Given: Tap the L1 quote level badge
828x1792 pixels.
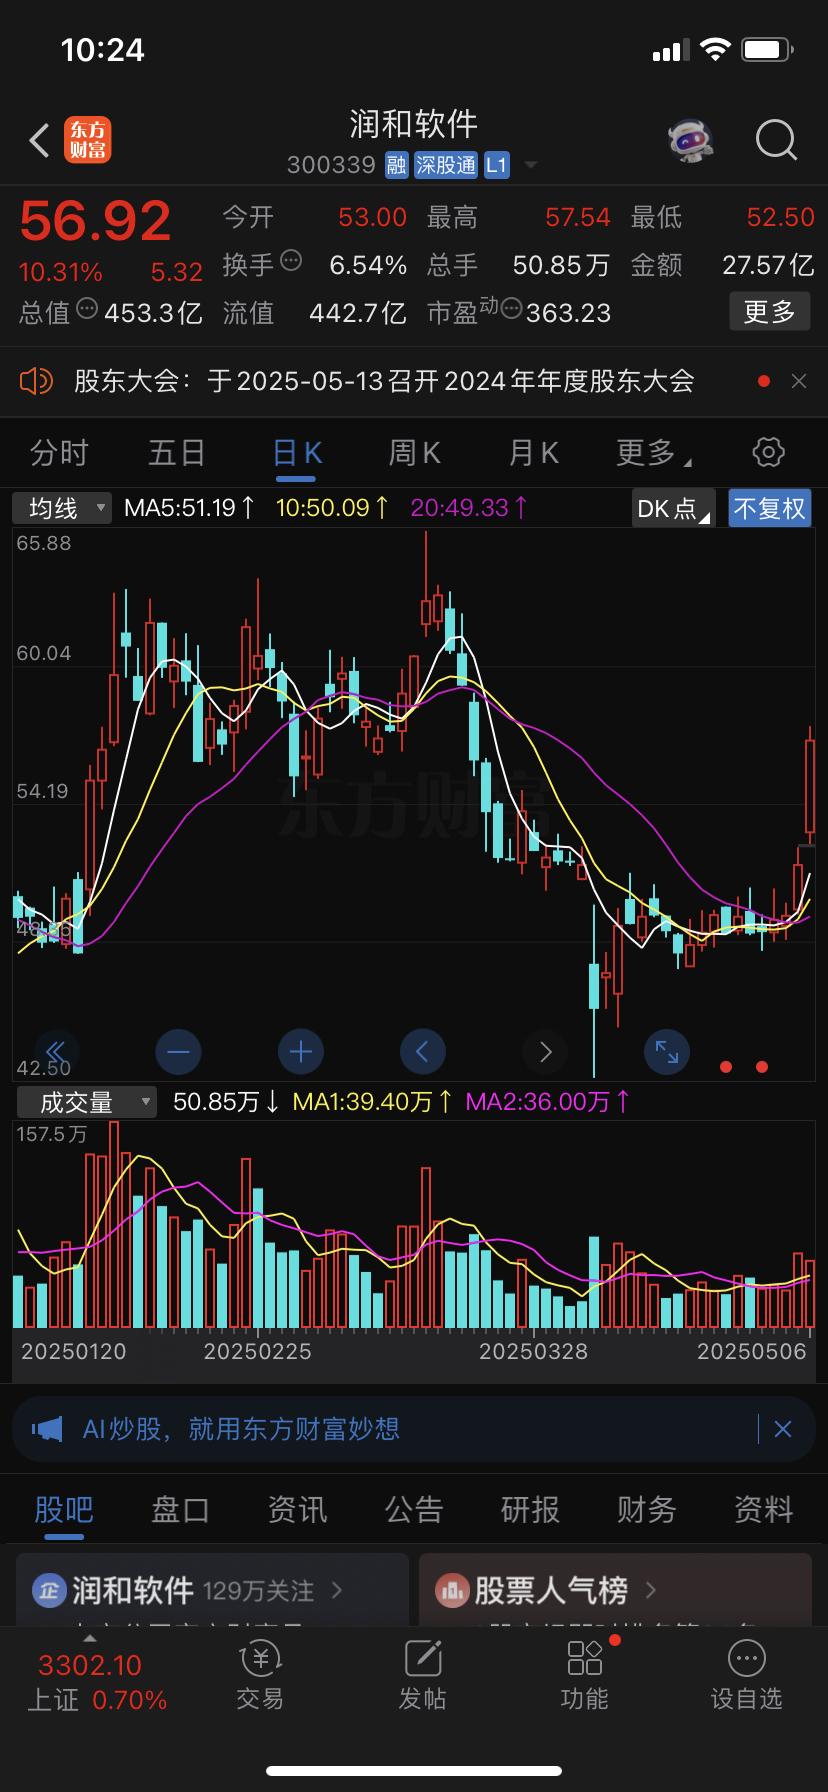Looking at the screenshot, I should coord(497,165).
